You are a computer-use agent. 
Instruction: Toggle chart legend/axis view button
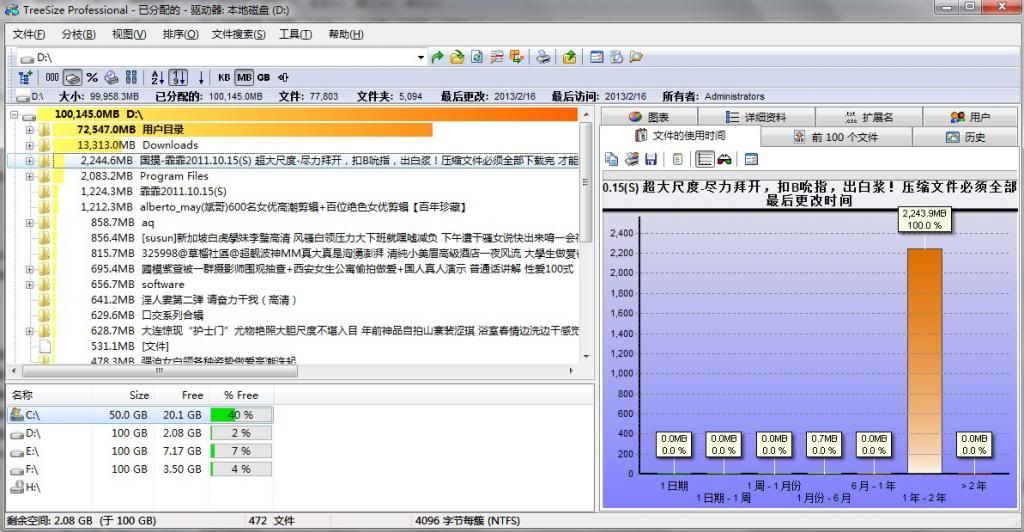coord(705,159)
